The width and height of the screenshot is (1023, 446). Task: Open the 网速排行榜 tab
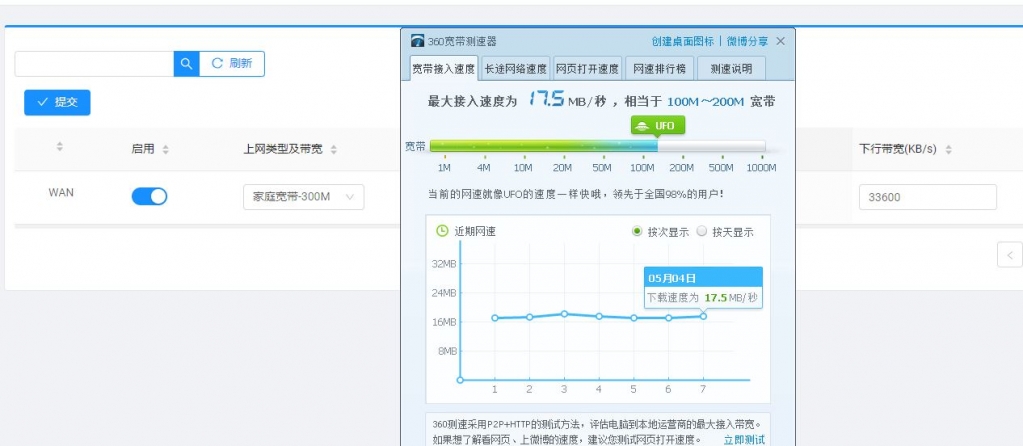coord(659,68)
